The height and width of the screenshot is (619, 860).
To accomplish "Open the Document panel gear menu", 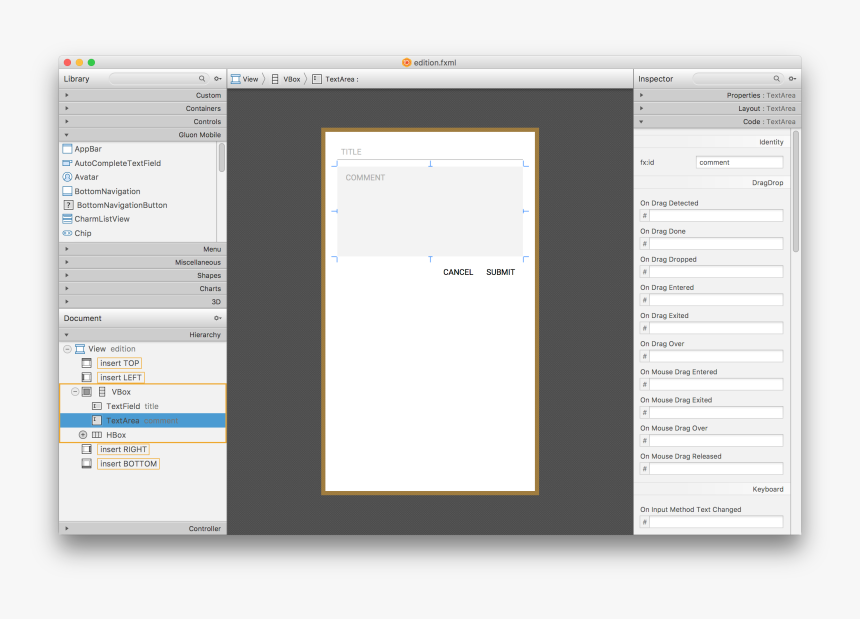I will coord(217,318).
